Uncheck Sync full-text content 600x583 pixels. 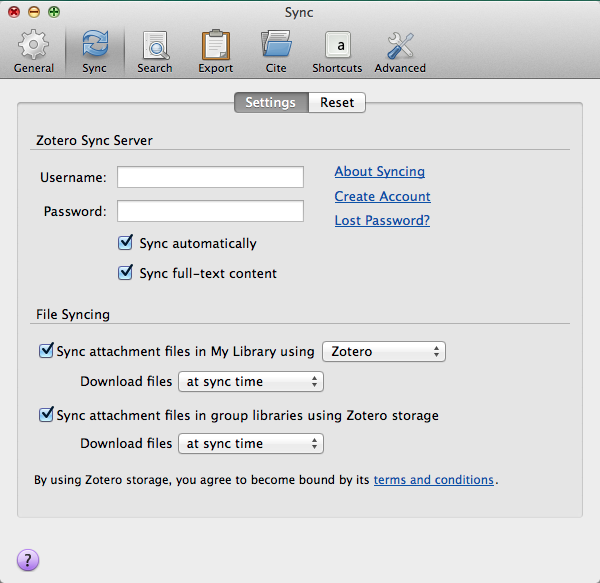click(126, 273)
